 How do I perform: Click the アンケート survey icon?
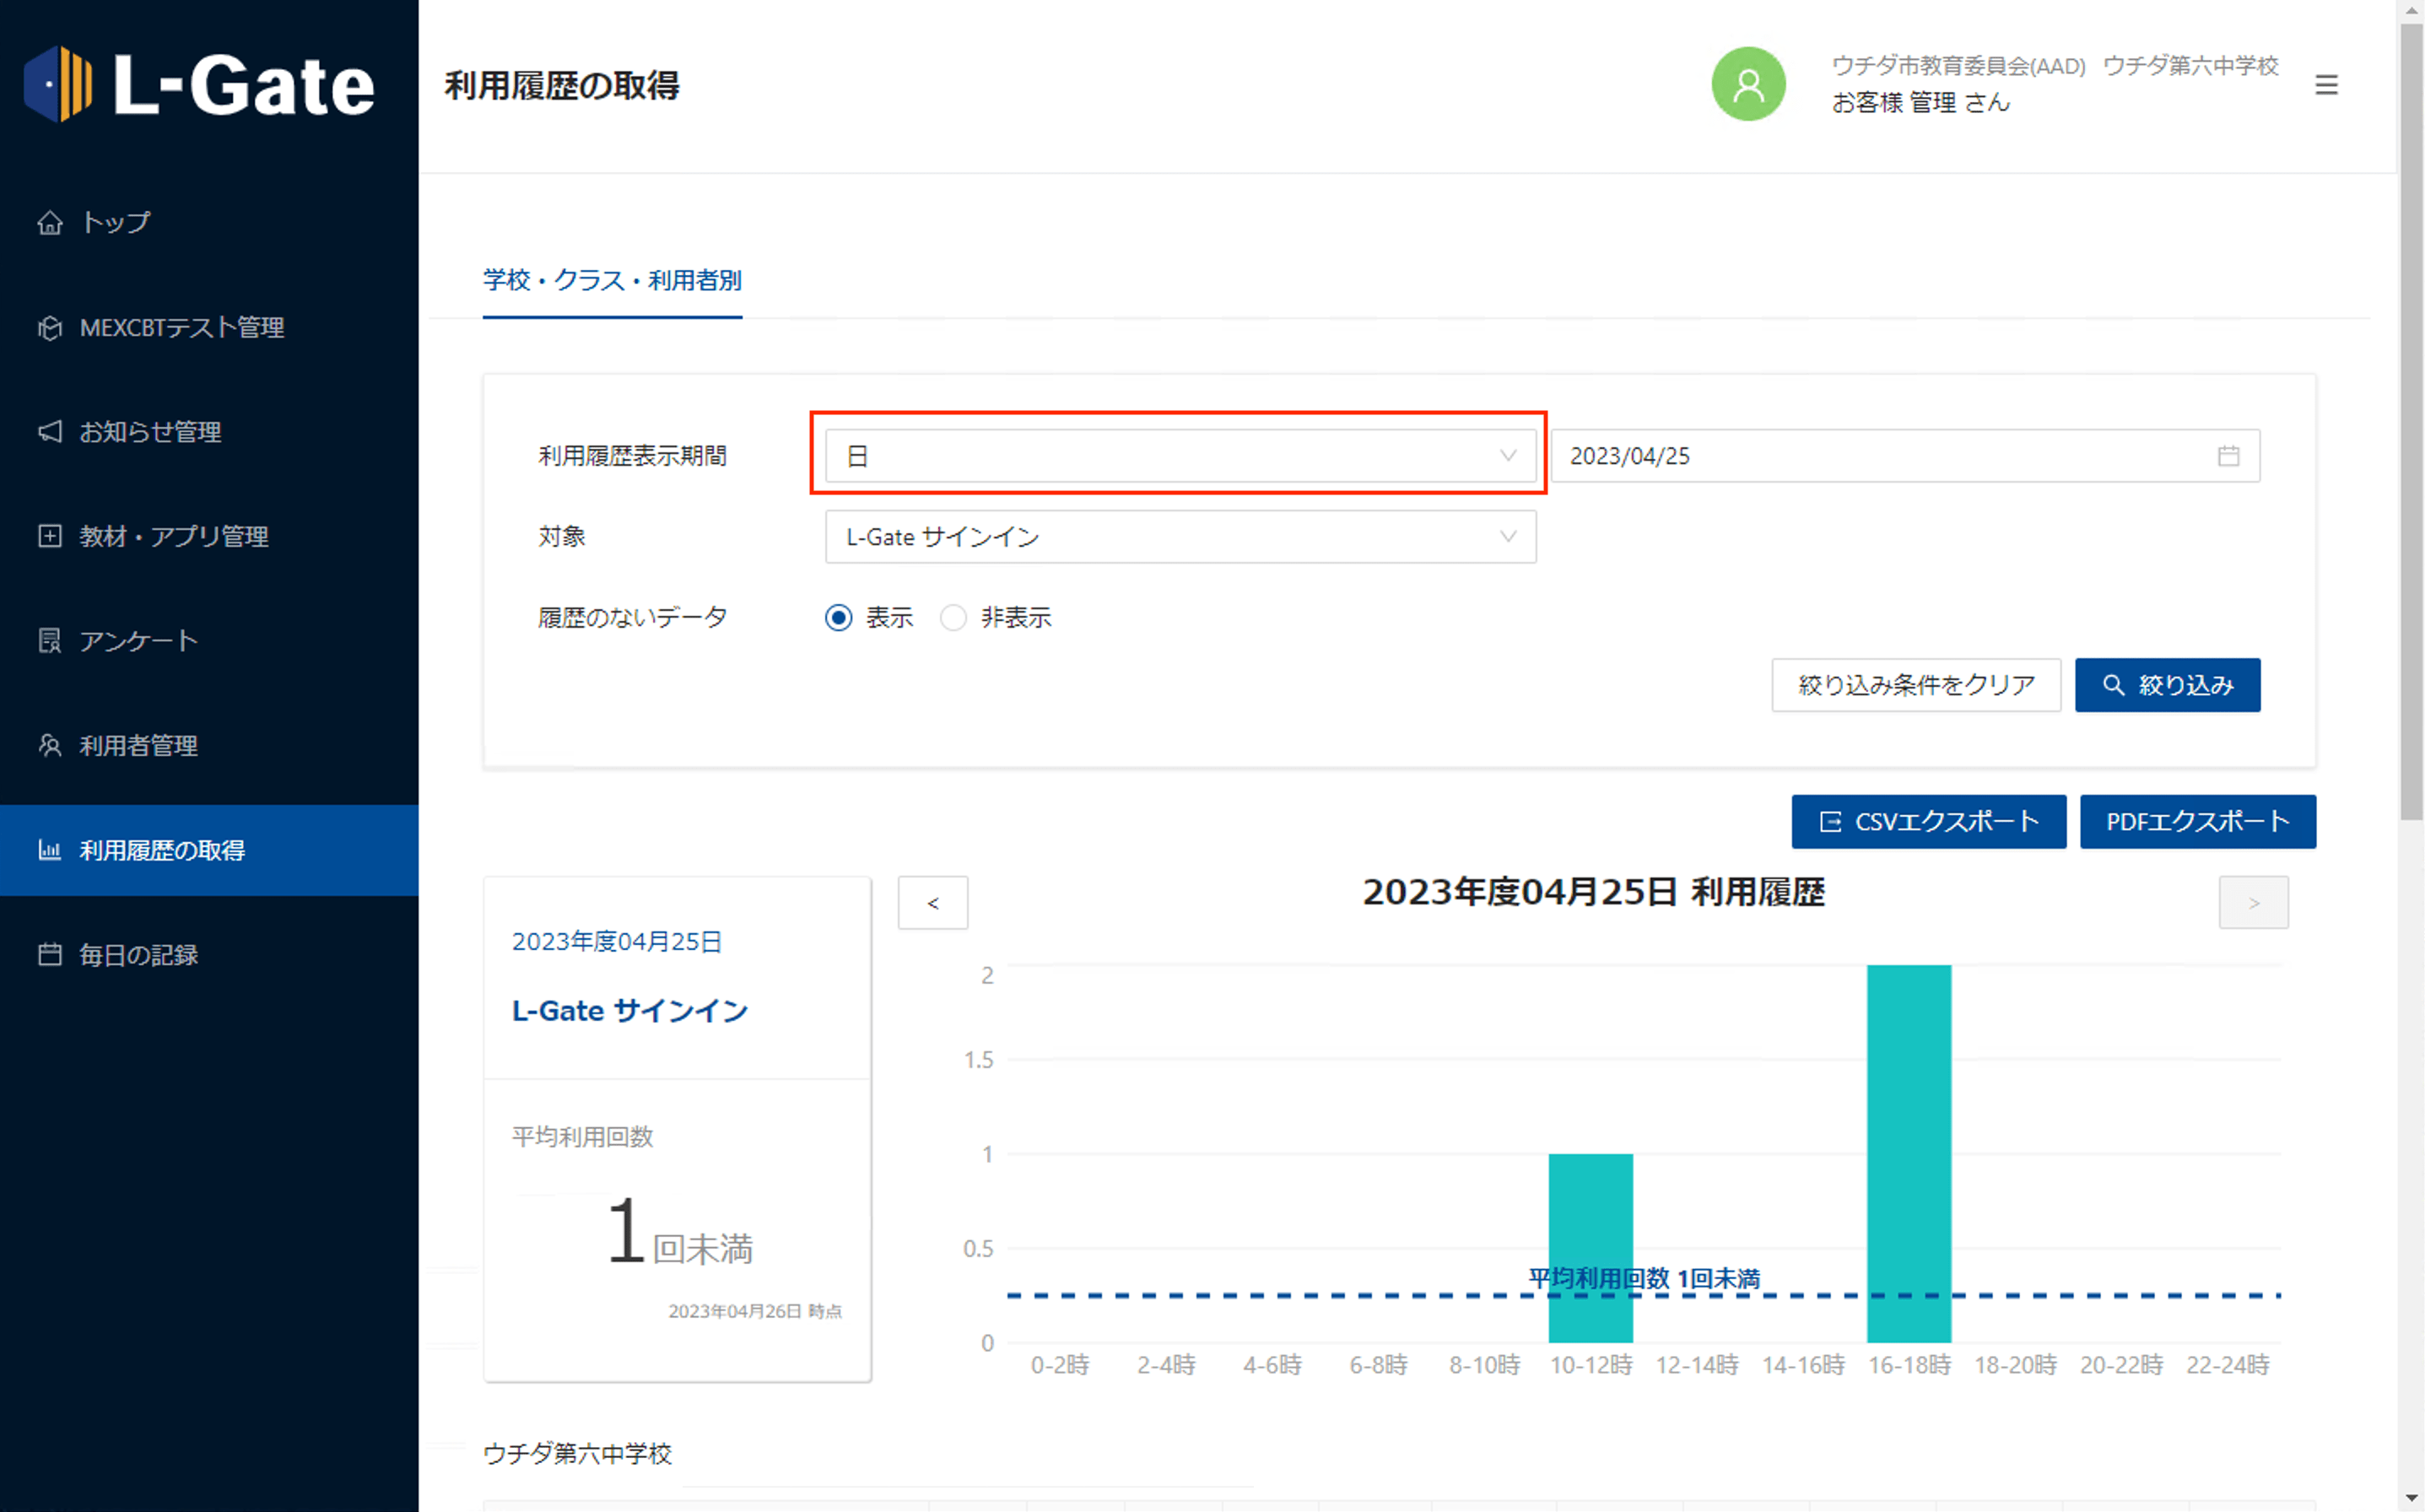pyautogui.click(x=50, y=641)
